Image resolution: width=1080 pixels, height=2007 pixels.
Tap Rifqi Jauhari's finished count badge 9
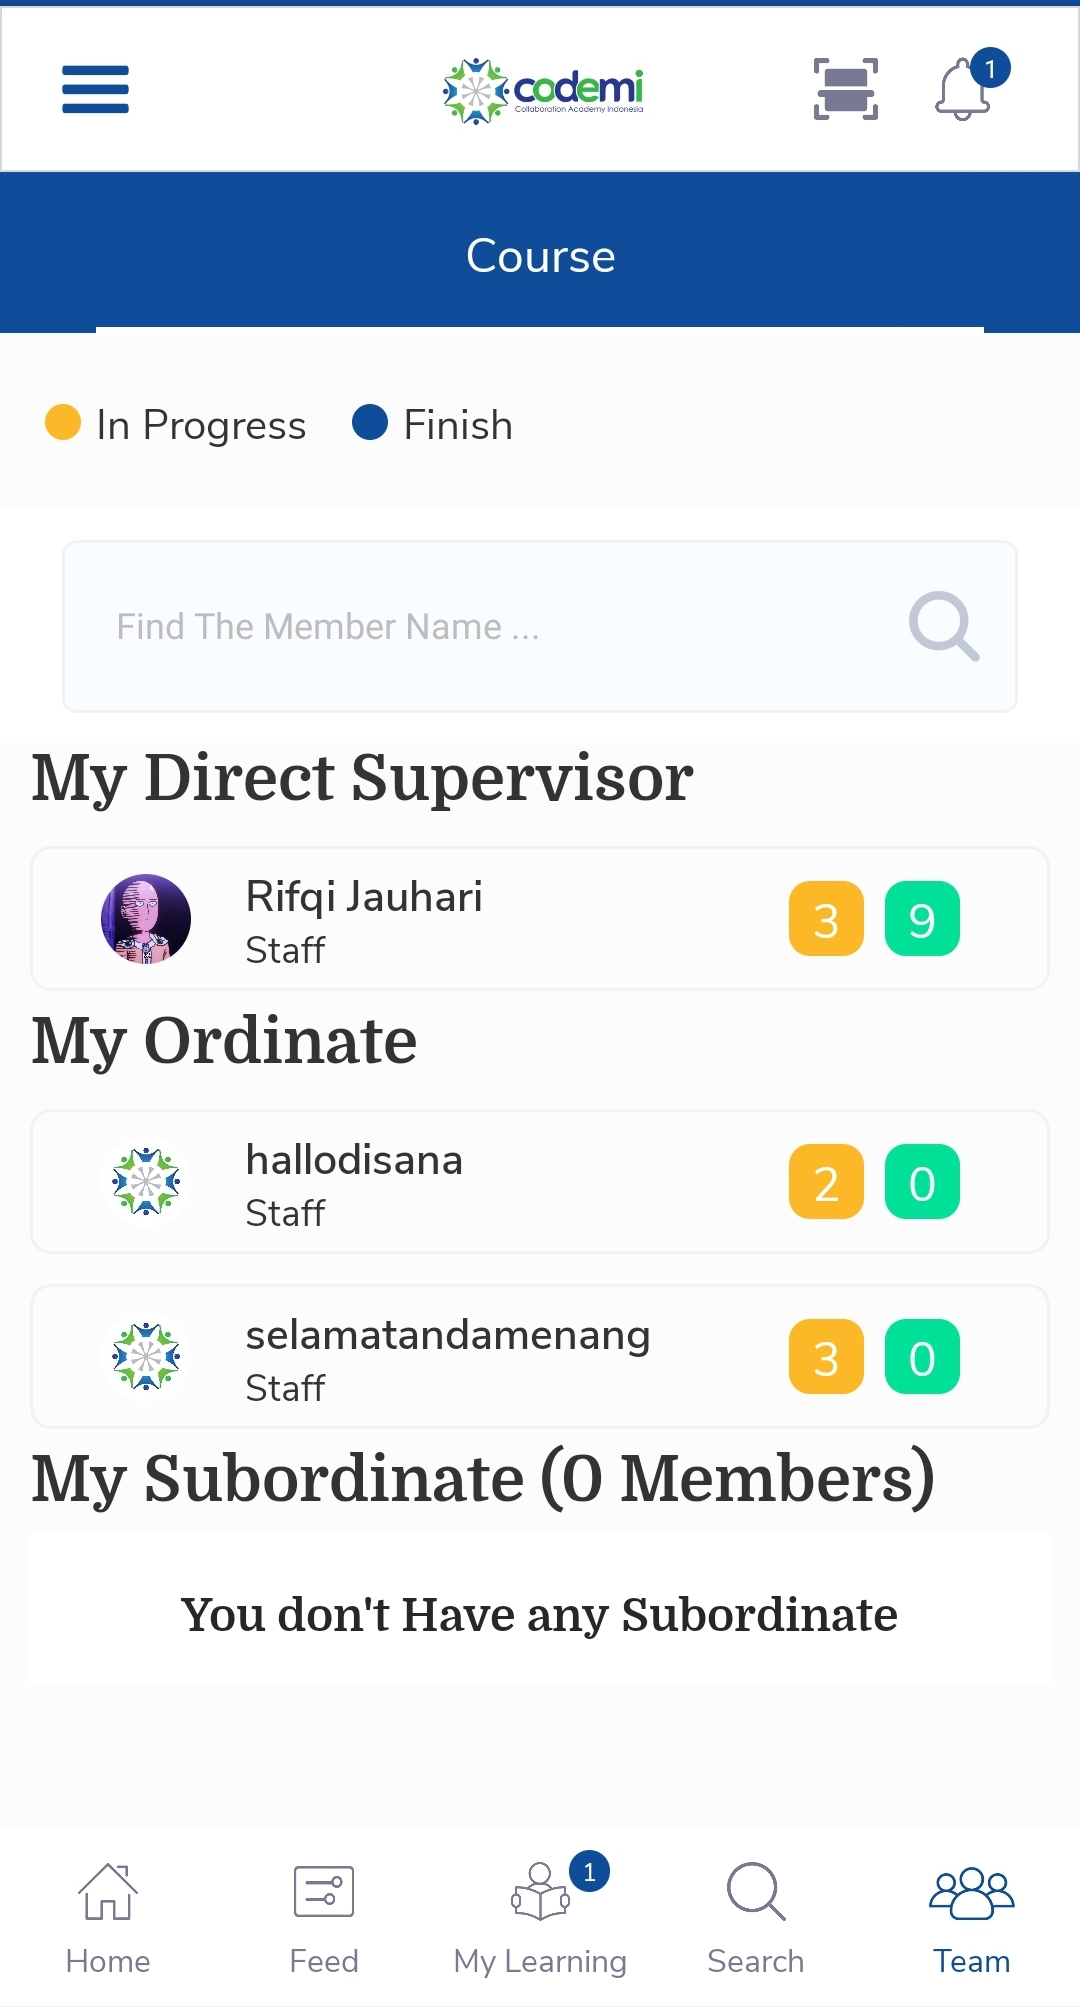click(922, 919)
